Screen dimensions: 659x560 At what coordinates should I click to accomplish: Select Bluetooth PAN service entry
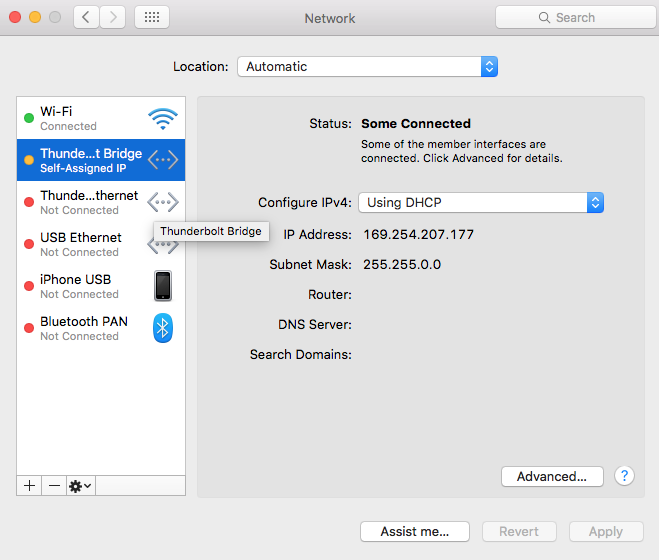click(84, 328)
